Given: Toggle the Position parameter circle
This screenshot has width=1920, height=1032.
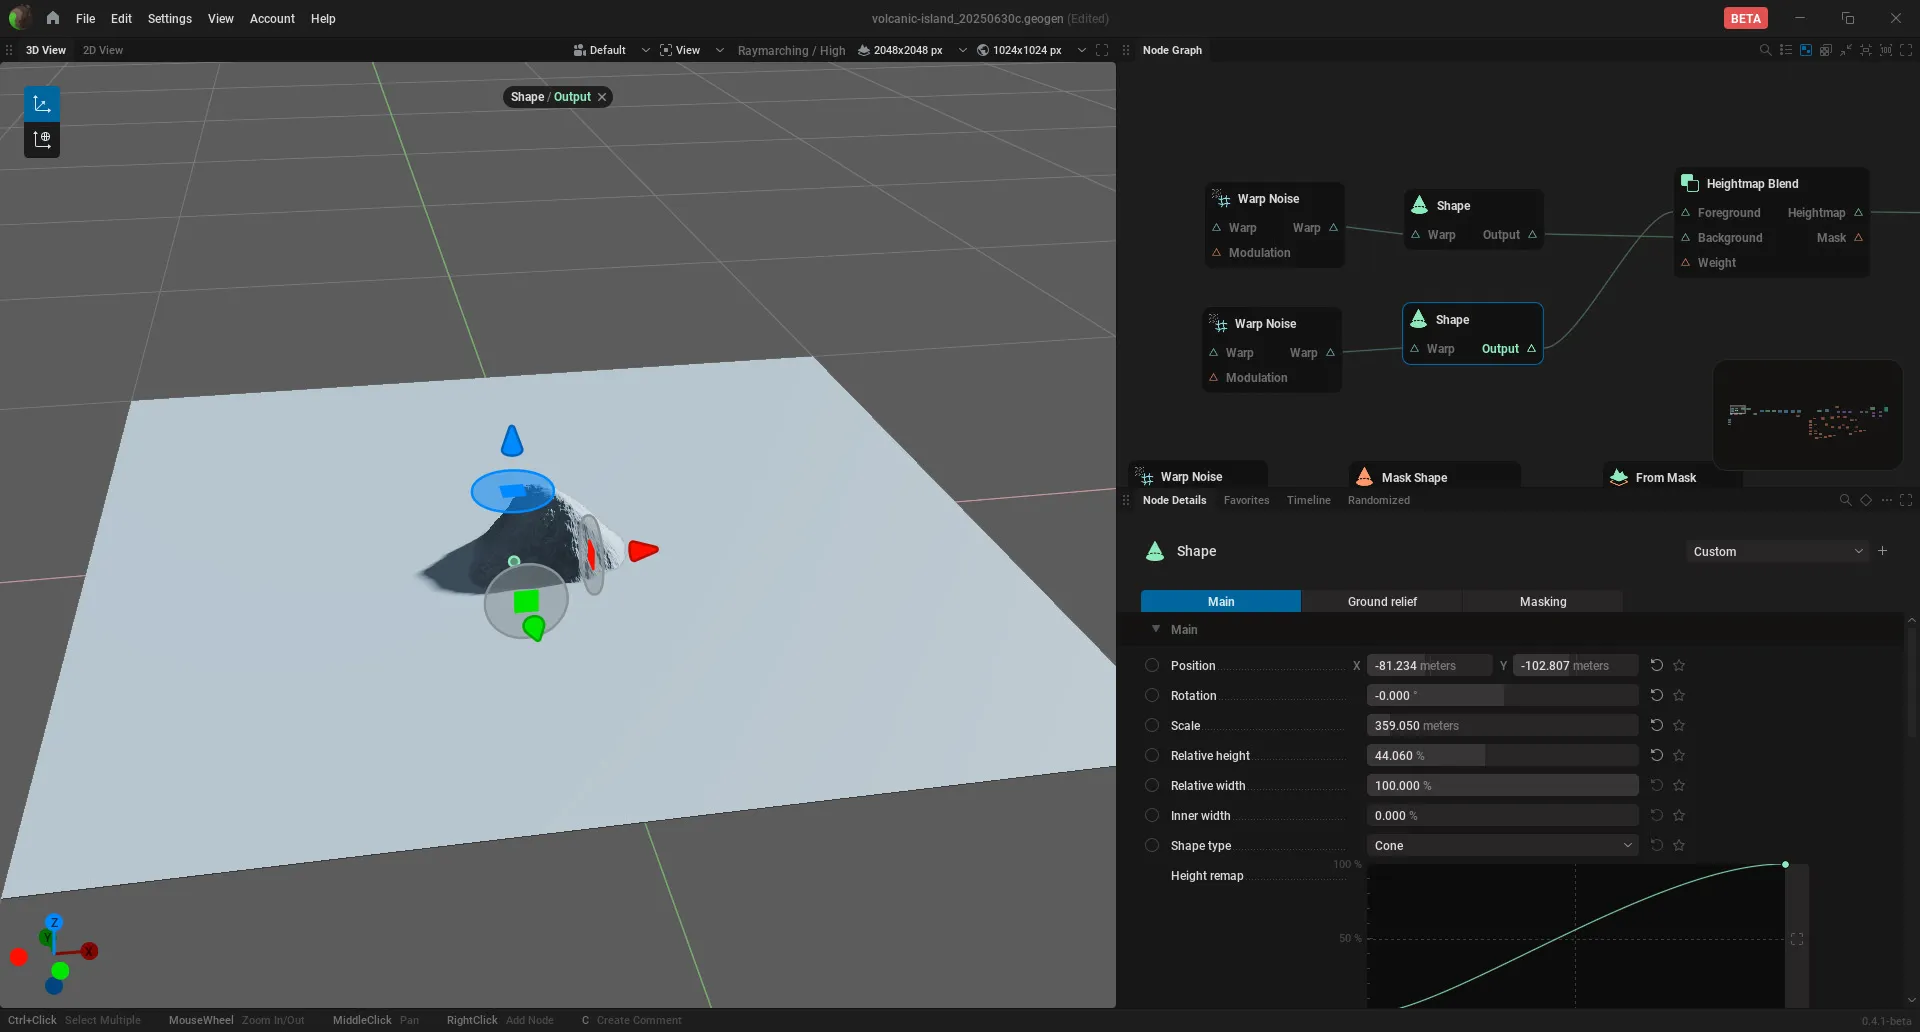Looking at the screenshot, I should click(x=1152, y=665).
